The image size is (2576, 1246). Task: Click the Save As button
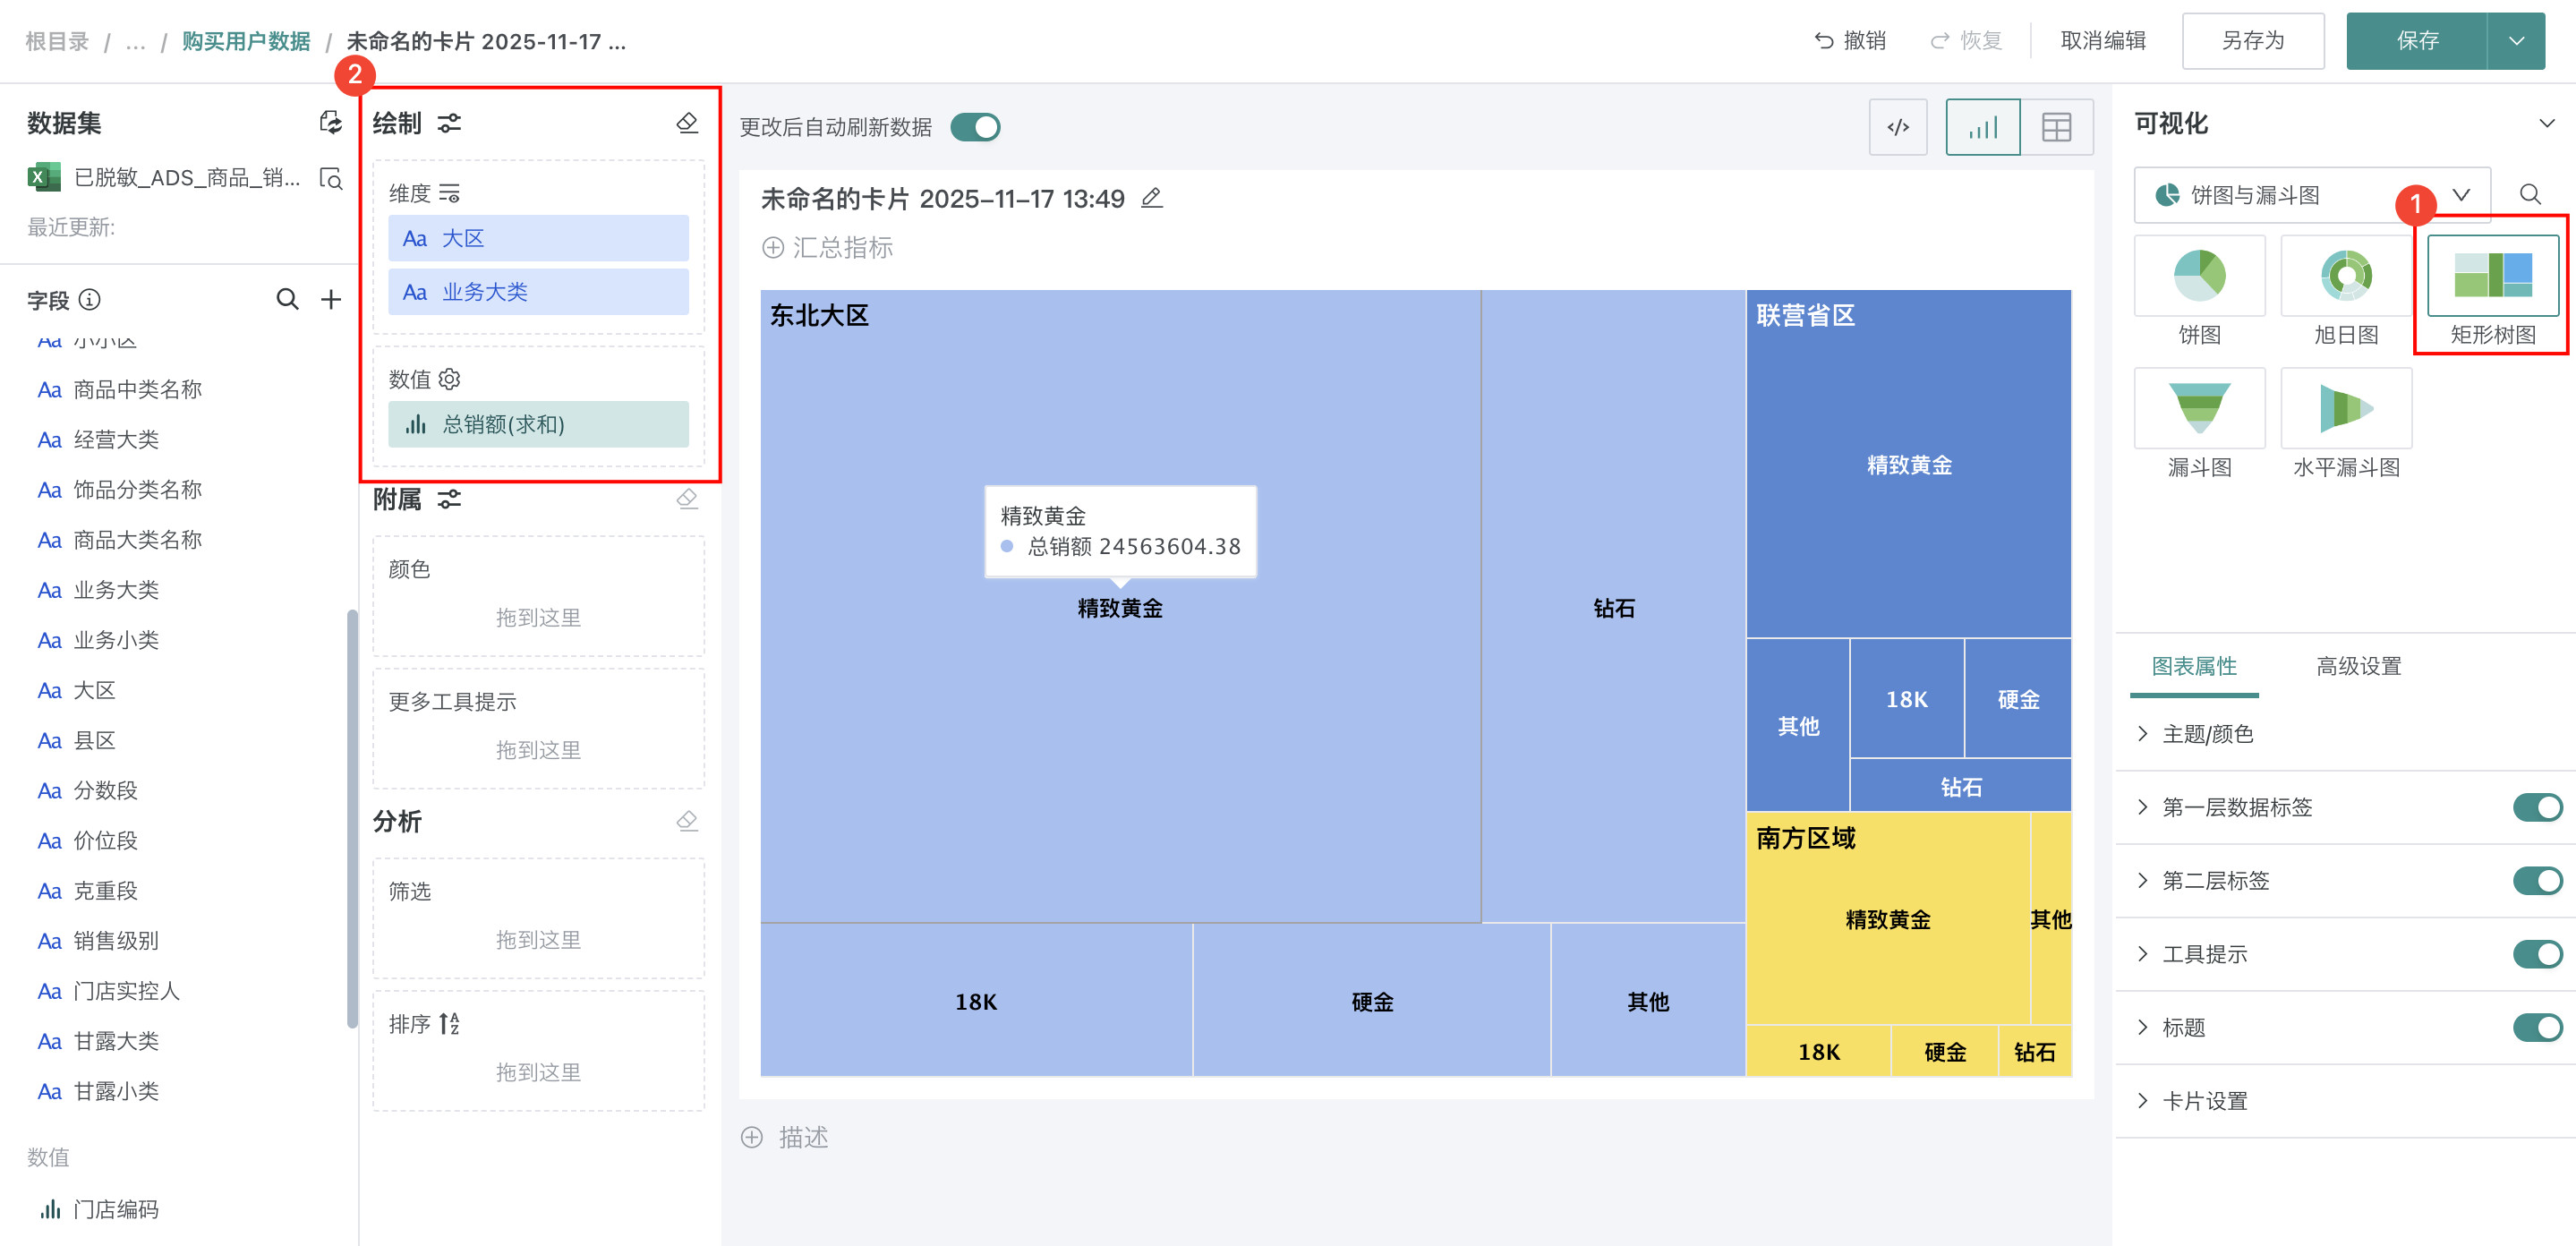click(x=2252, y=41)
